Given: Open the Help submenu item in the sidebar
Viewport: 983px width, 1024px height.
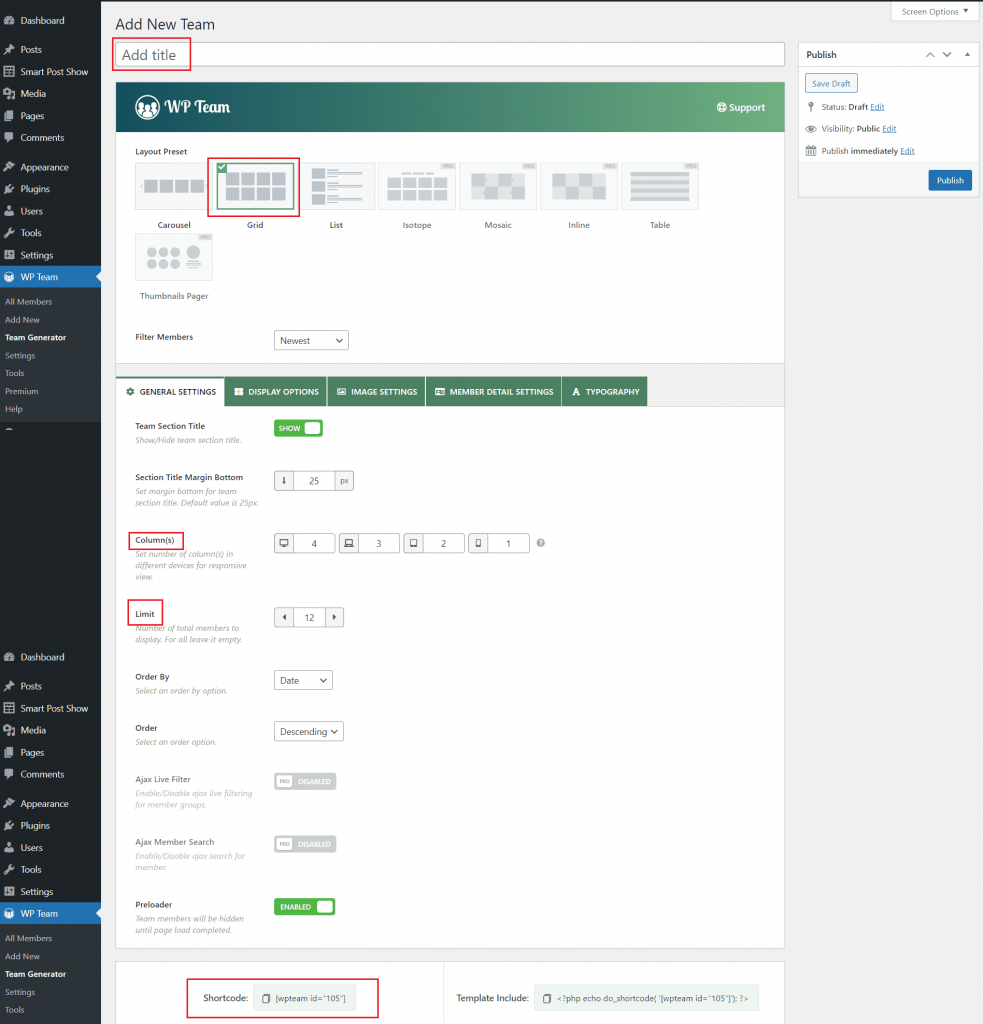Looking at the screenshot, I should pos(14,409).
